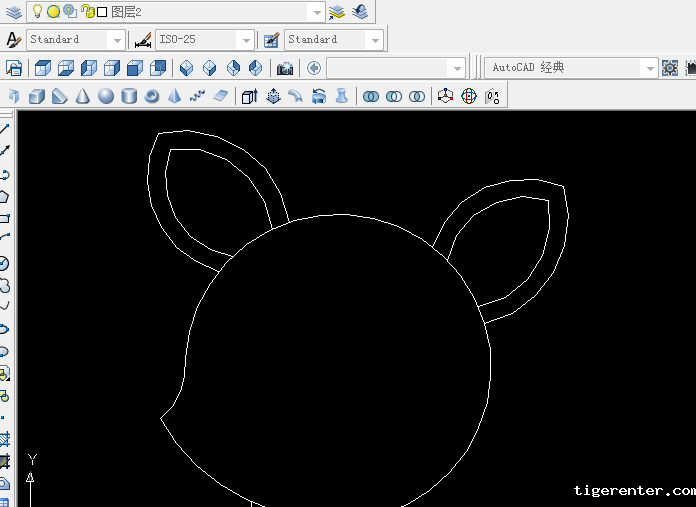This screenshot has width=696, height=507.
Task: Toggle the layer freeze sun icon
Action: (54, 12)
